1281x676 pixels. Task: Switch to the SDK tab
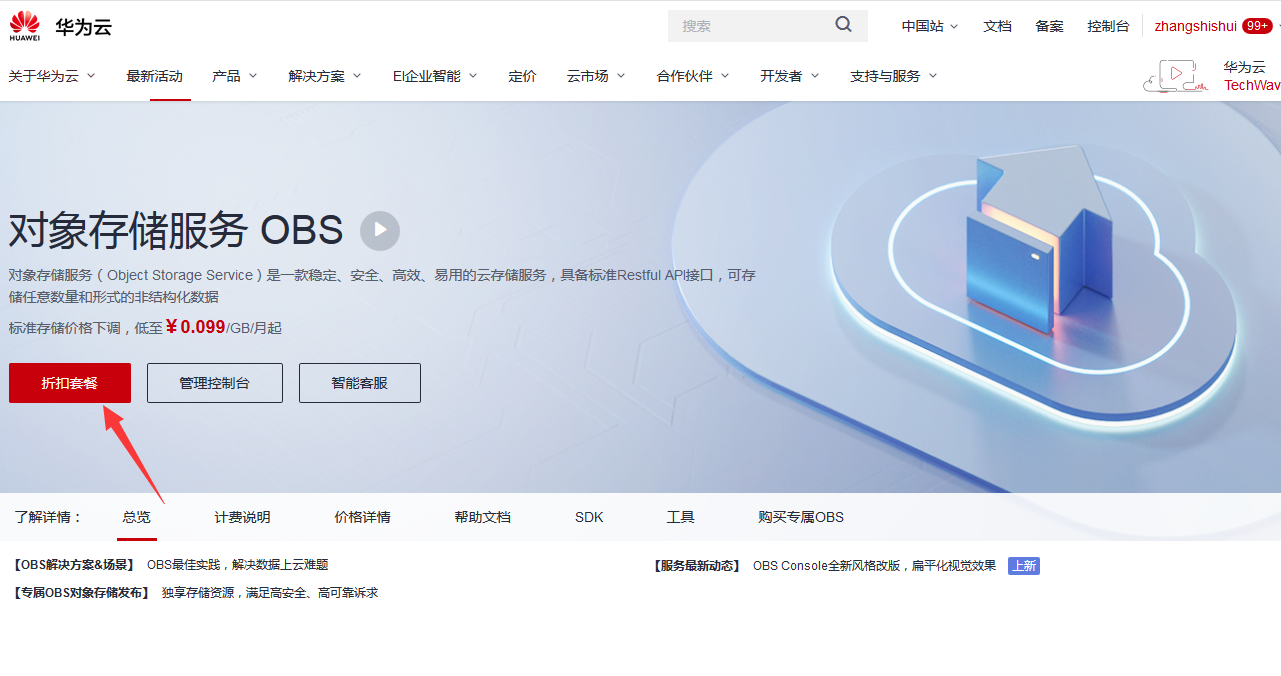[x=589, y=517]
